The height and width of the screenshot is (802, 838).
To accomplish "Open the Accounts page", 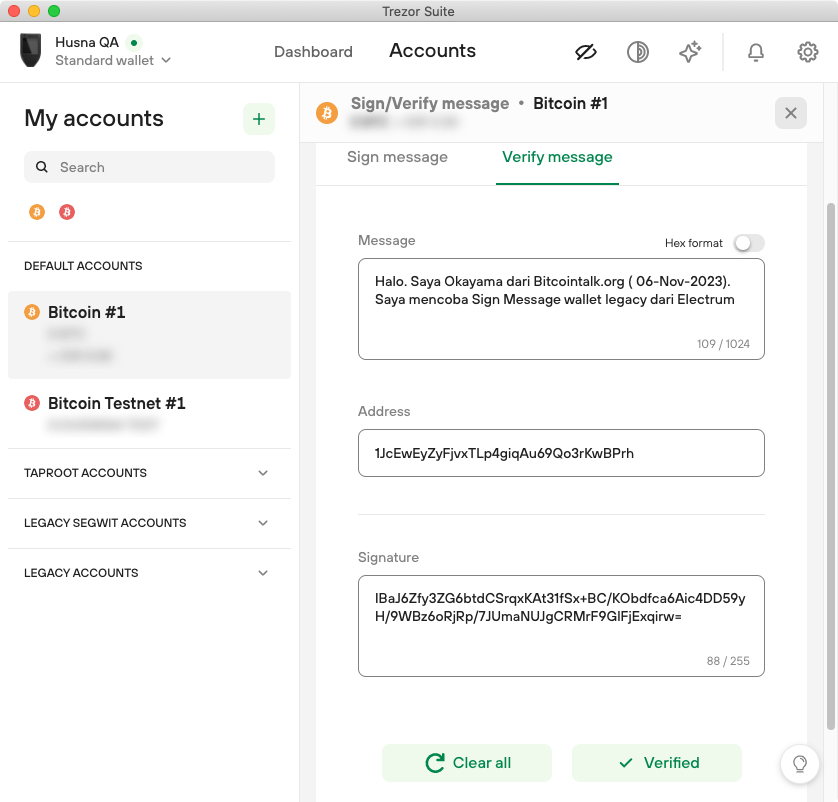I will point(432,51).
